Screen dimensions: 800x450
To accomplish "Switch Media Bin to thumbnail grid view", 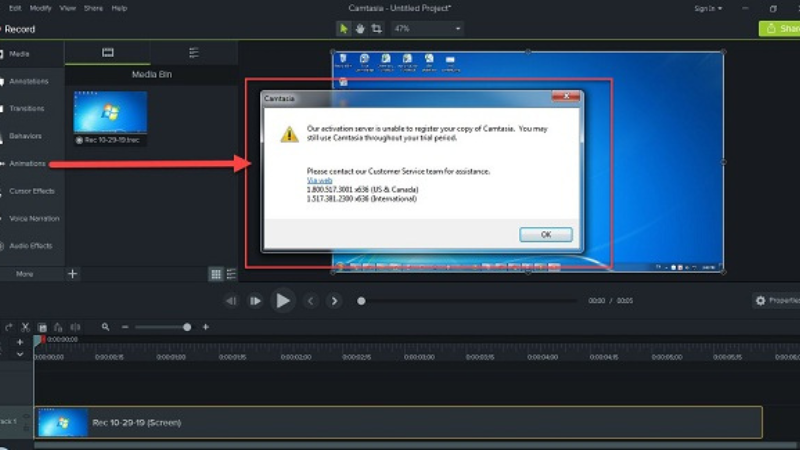I will pos(216,273).
